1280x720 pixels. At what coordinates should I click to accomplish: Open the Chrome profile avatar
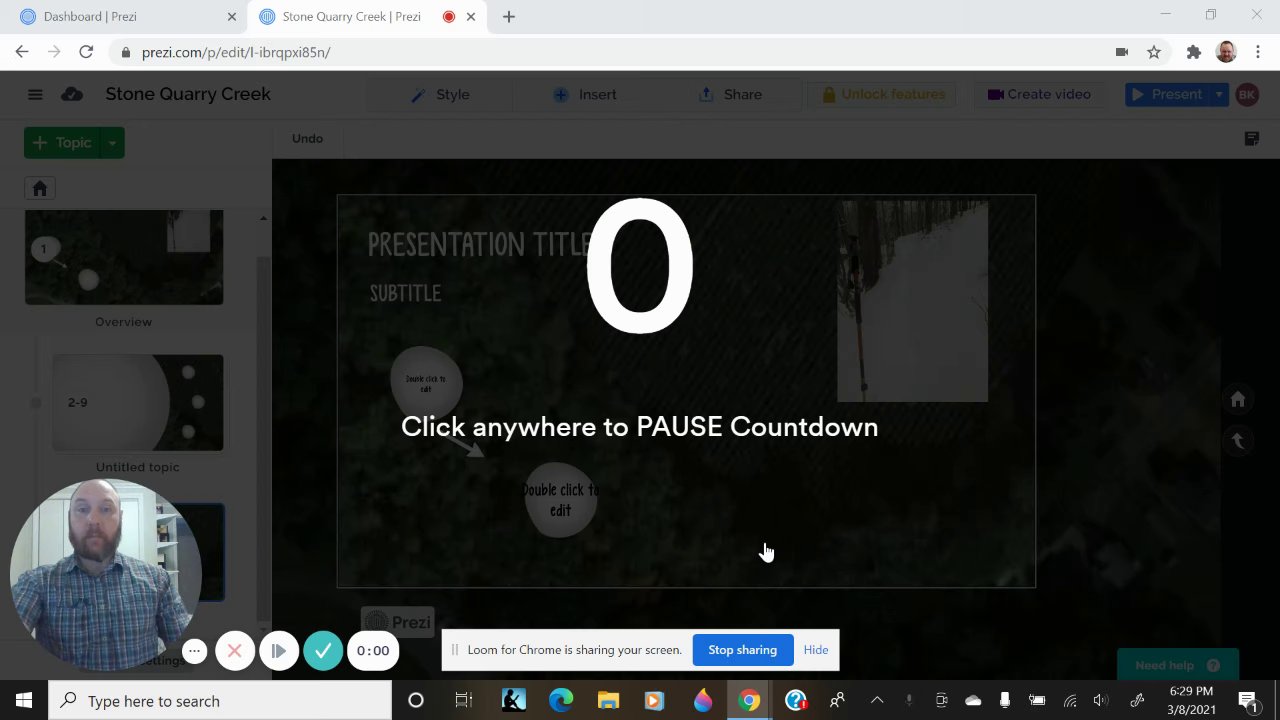[x=1226, y=52]
